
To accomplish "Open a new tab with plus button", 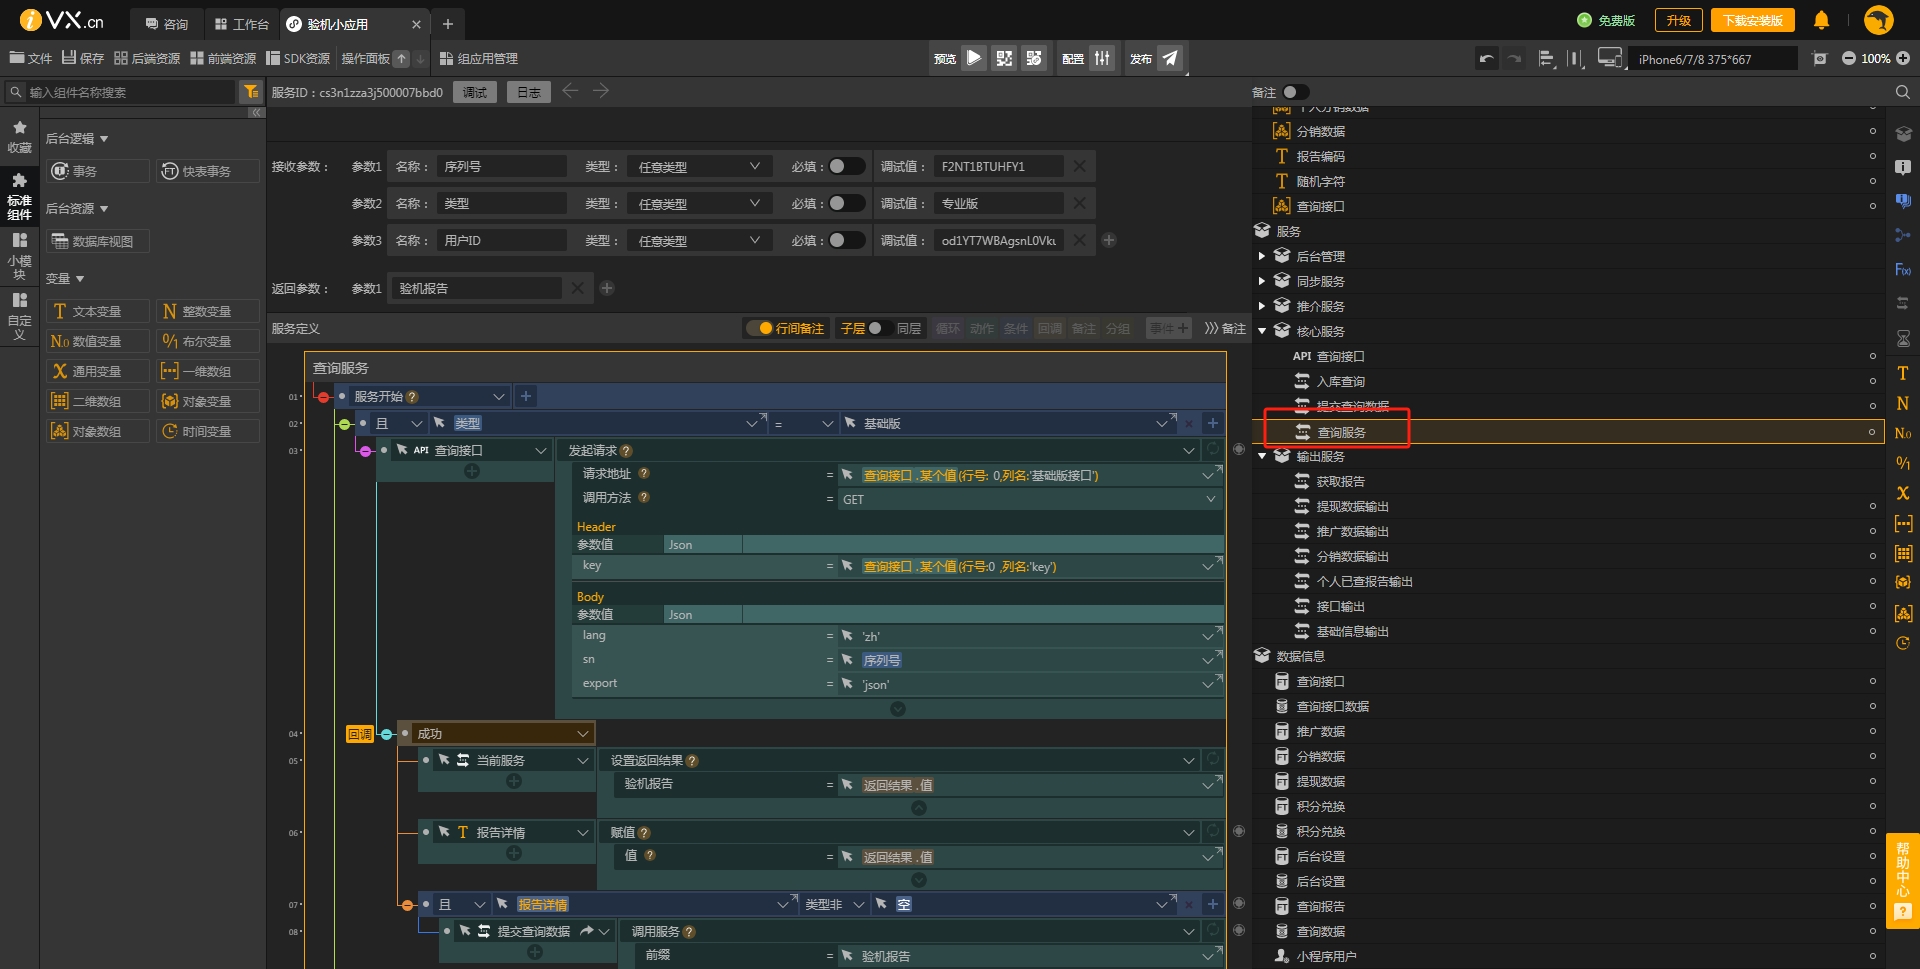I will (x=448, y=23).
